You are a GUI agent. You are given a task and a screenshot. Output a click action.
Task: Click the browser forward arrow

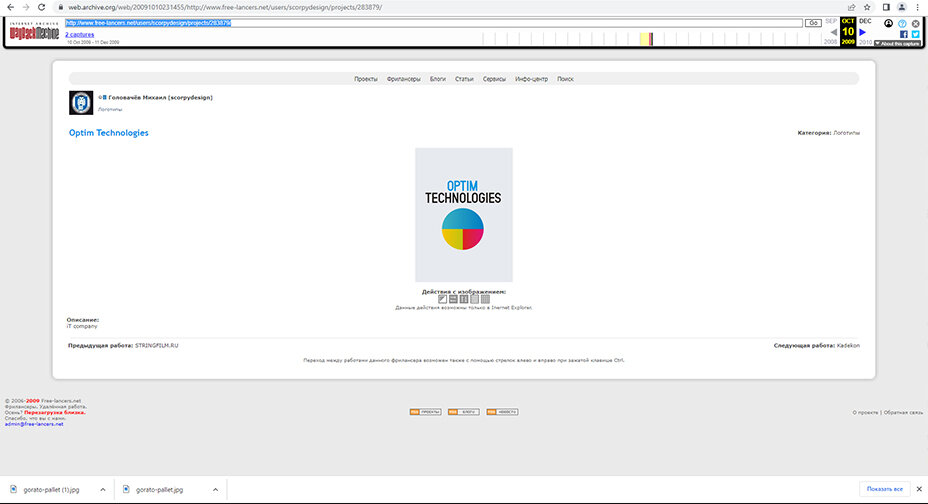(x=25, y=7)
